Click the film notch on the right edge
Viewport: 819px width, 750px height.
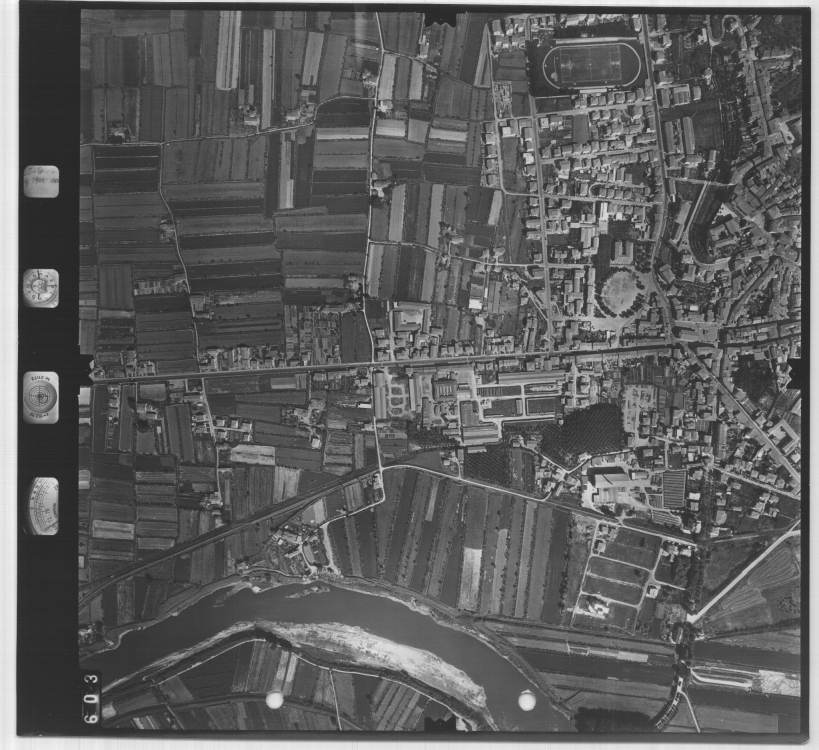point(797,373)
